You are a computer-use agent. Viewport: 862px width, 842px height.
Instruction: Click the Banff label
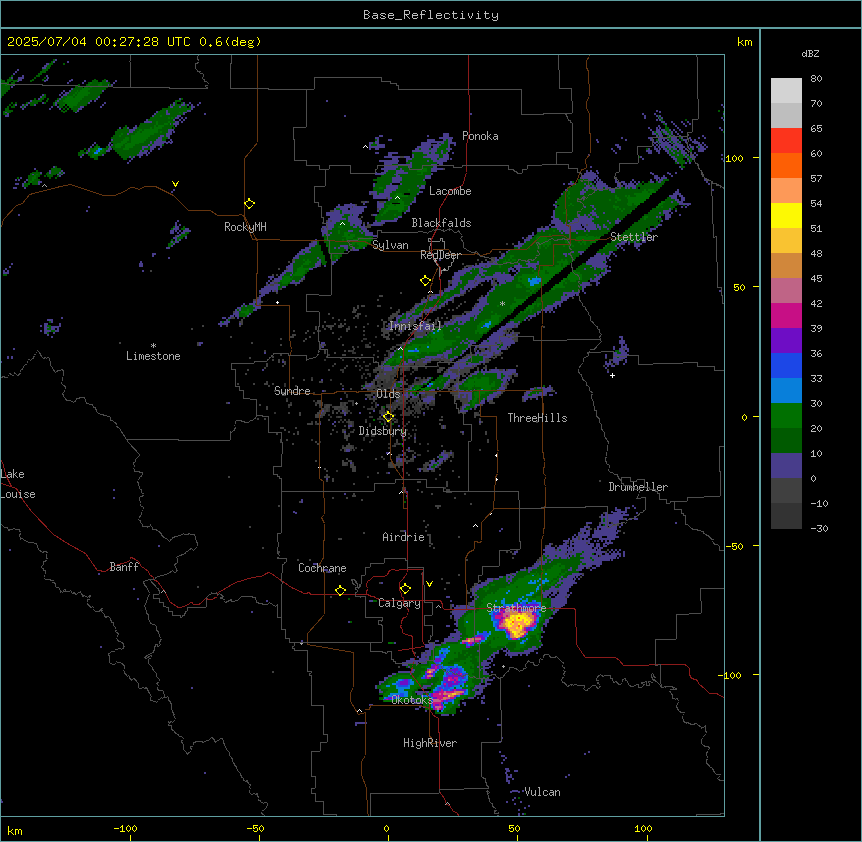coord(124,567)
